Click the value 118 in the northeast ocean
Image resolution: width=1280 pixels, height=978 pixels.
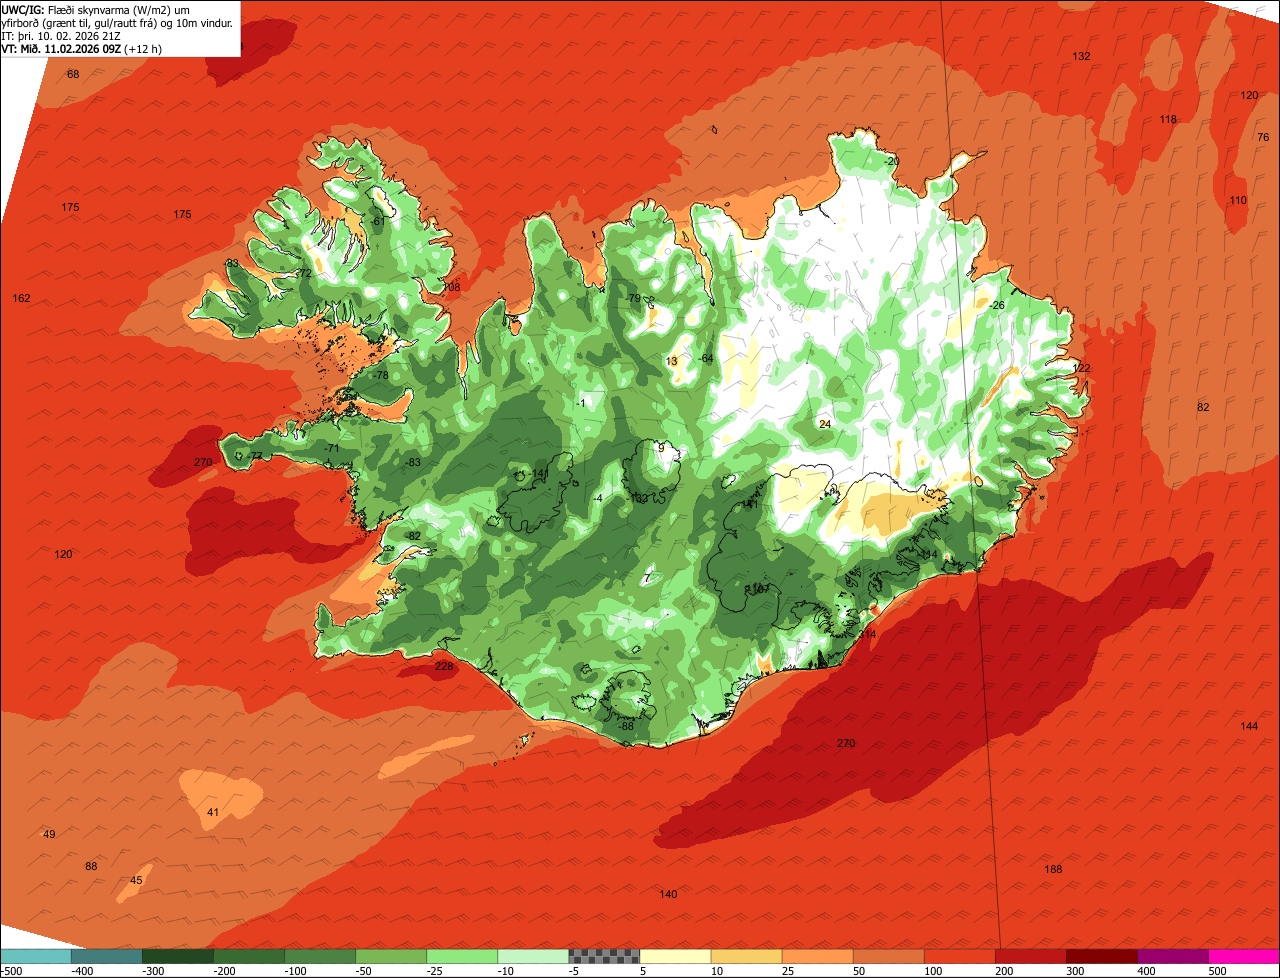click(1168, 119)
